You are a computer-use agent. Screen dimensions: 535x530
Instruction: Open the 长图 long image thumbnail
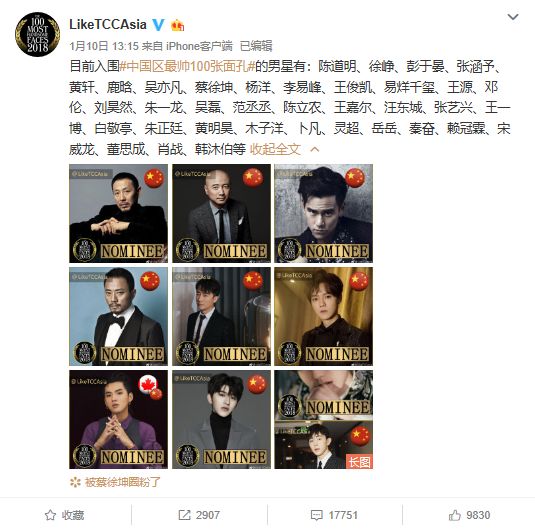tap(323, 419)
